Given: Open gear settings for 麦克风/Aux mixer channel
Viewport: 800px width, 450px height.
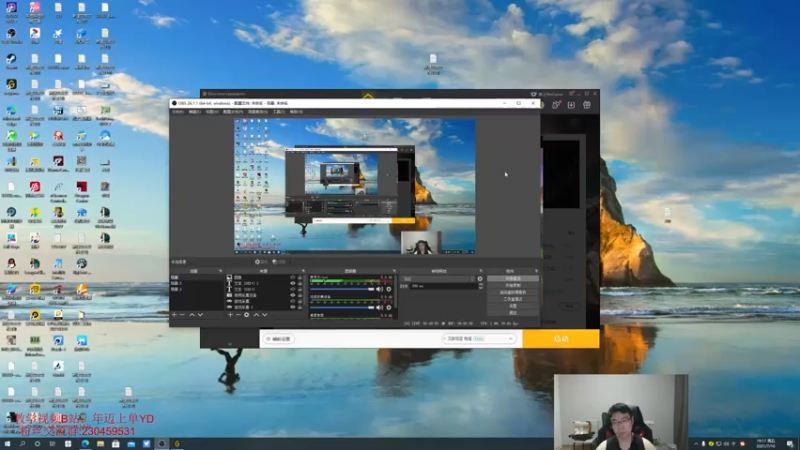Looking at the screenshot, I should click(389, 289).
